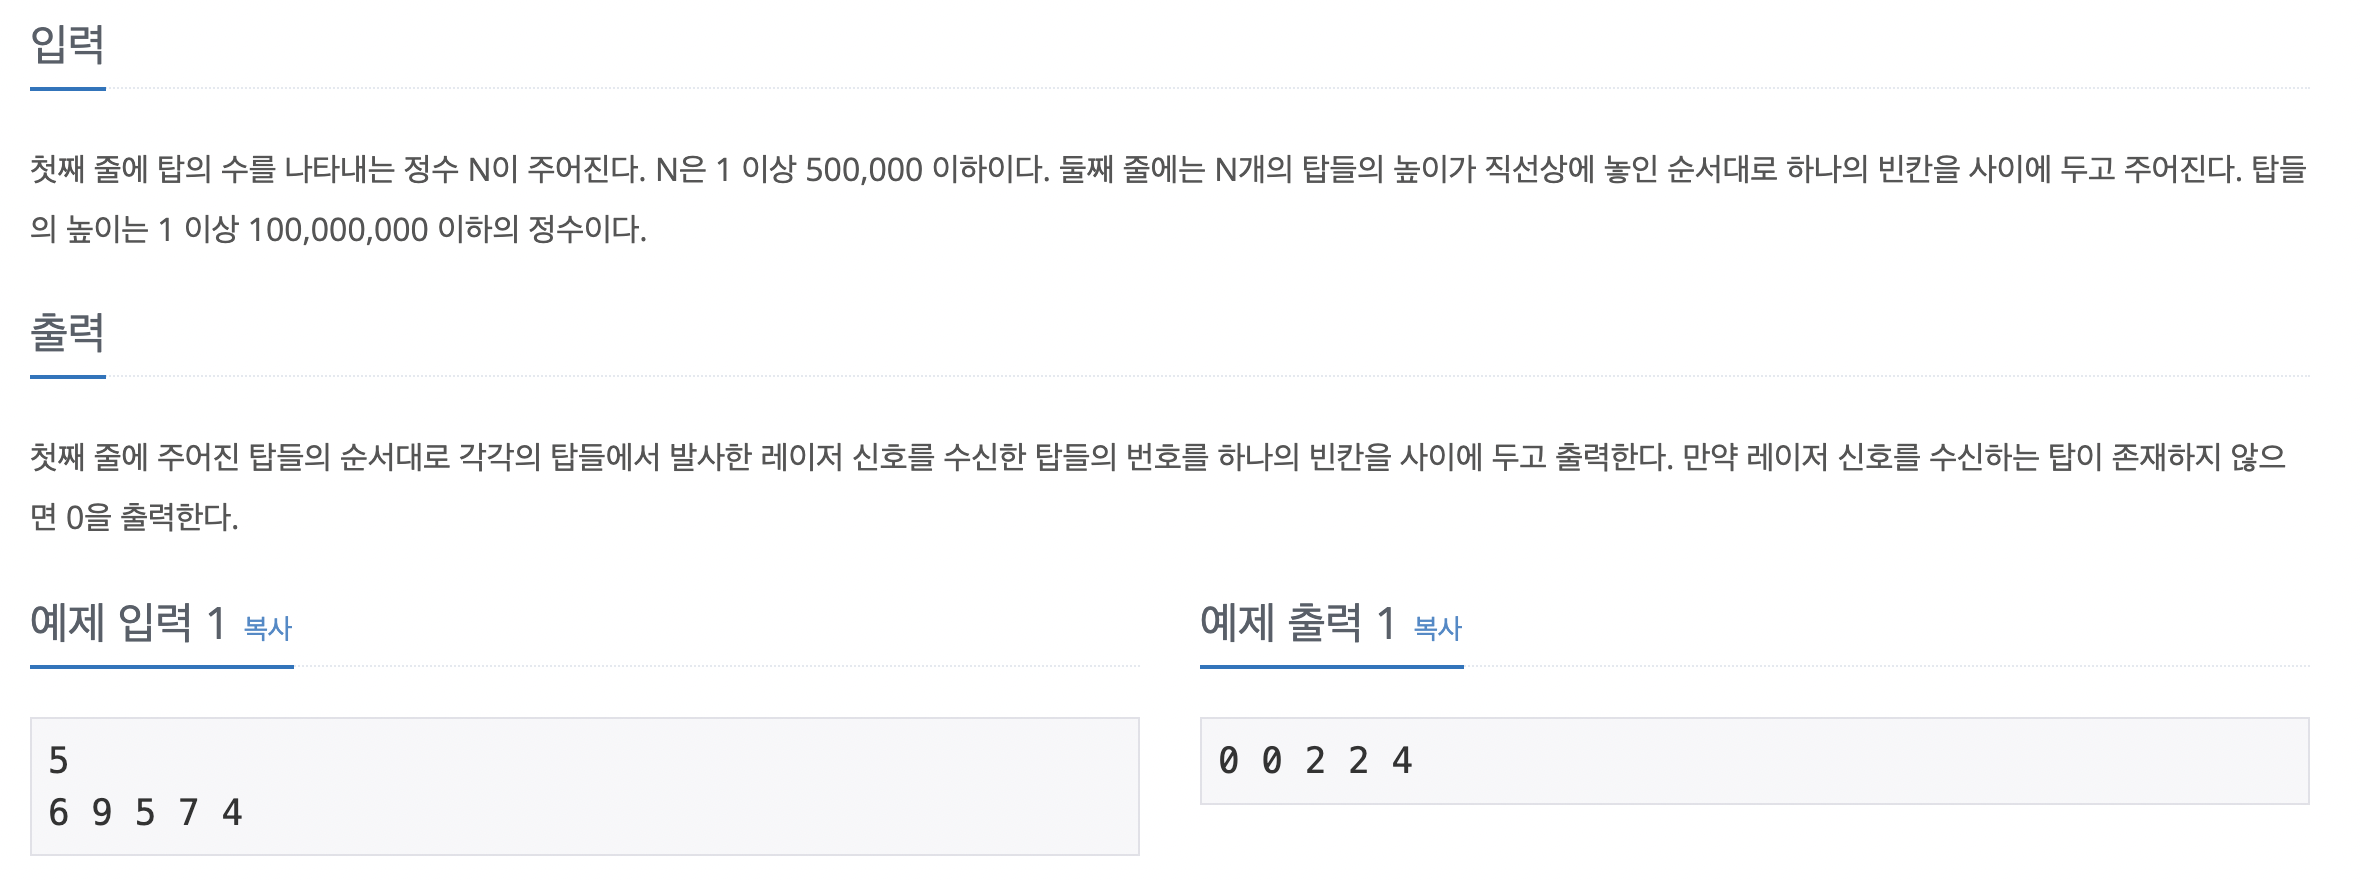Click the sample output box showing 0 0 2 2 4

click(x=1755, y=761)
